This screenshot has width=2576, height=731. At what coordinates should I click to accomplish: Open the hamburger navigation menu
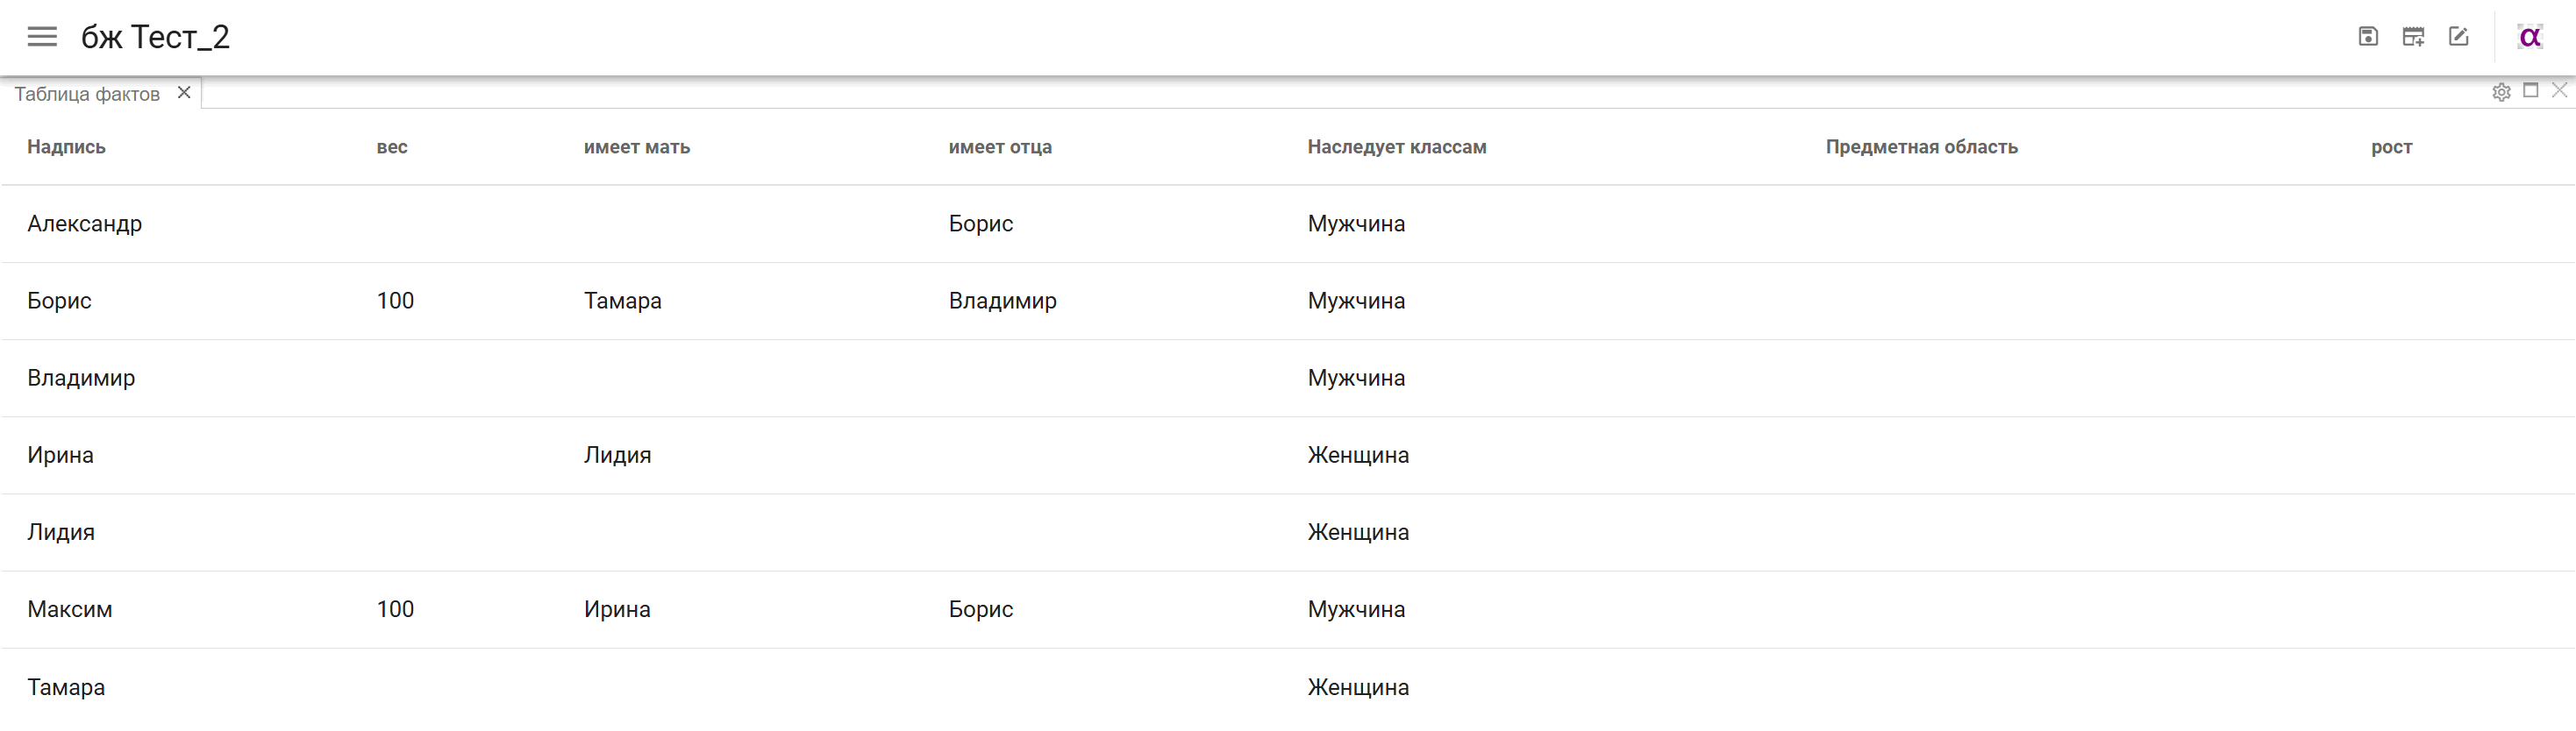pos(42,37)
